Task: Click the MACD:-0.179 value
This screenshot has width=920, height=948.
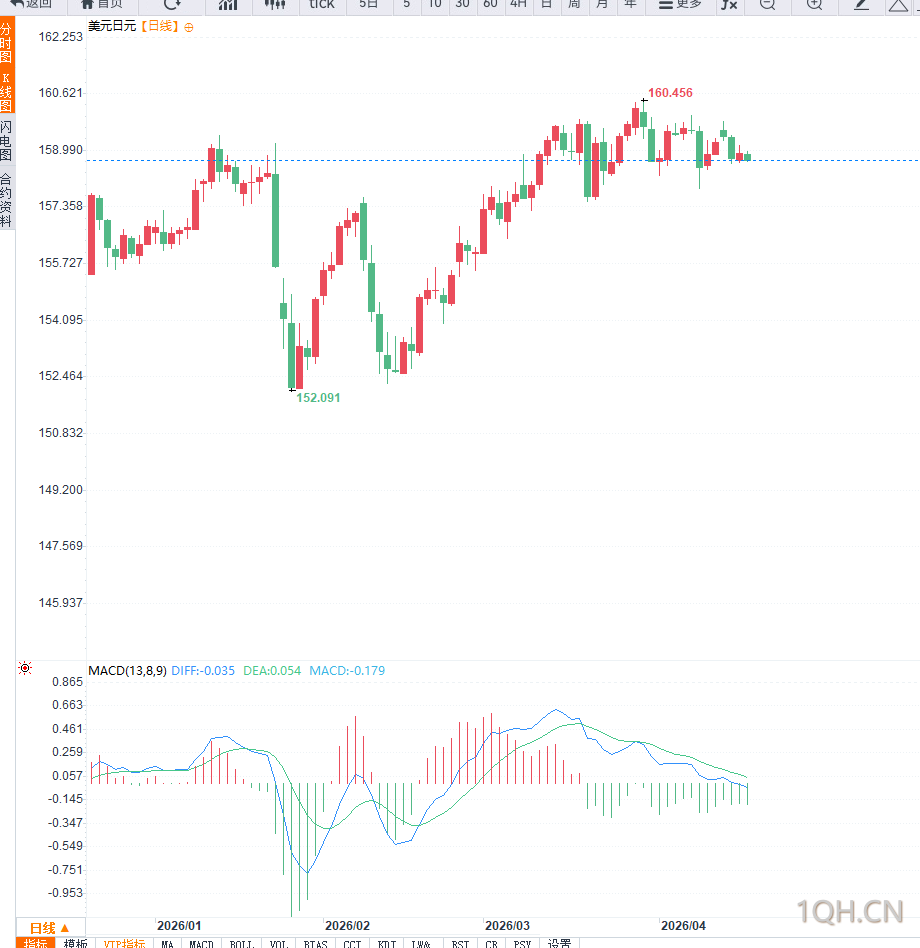Action: (x=347, y=670)
